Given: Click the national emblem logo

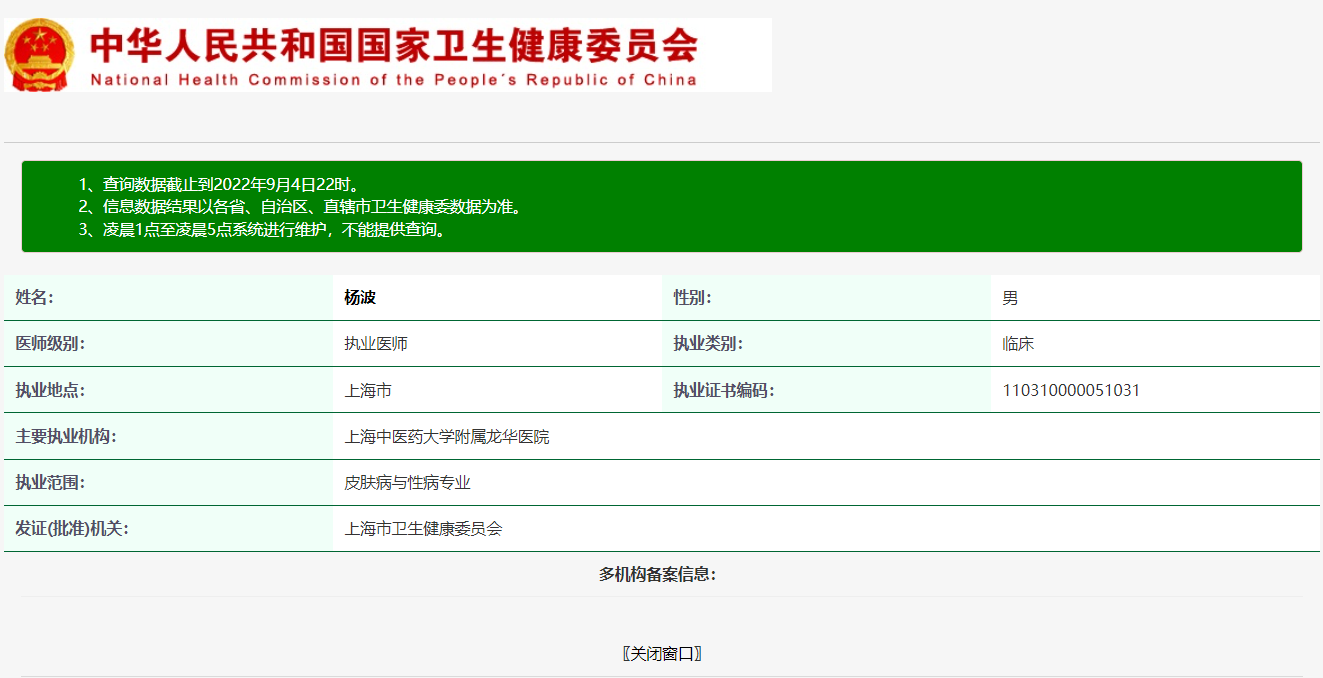Looking at the screenshot, I should [39, 55].
